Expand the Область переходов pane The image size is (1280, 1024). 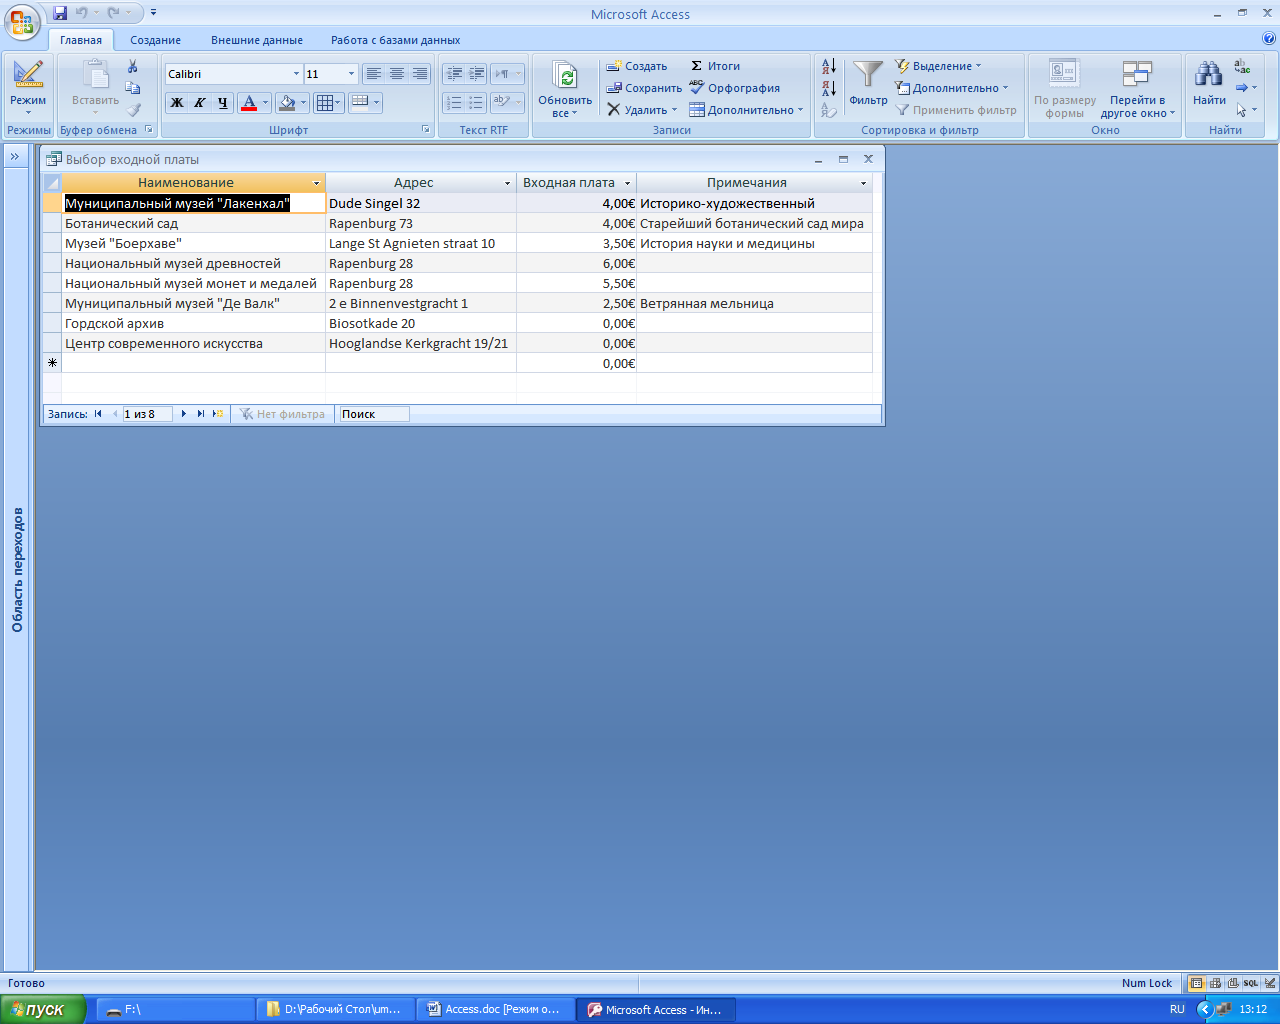[15, 157]
